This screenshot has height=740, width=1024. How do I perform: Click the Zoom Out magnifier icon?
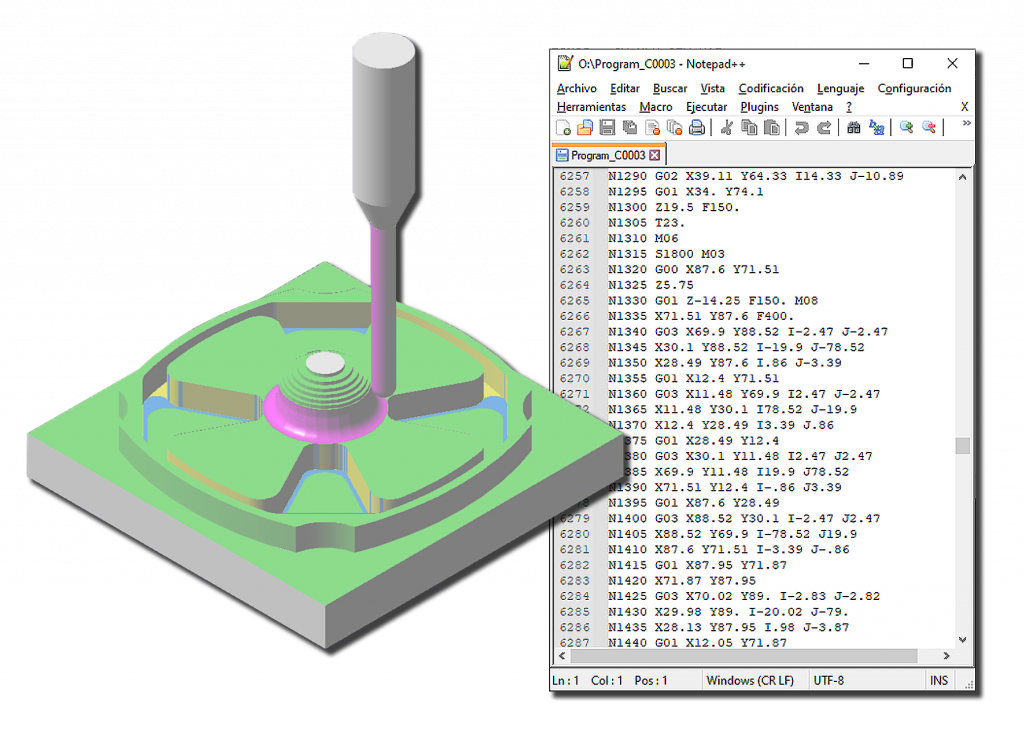pos(929,127)
